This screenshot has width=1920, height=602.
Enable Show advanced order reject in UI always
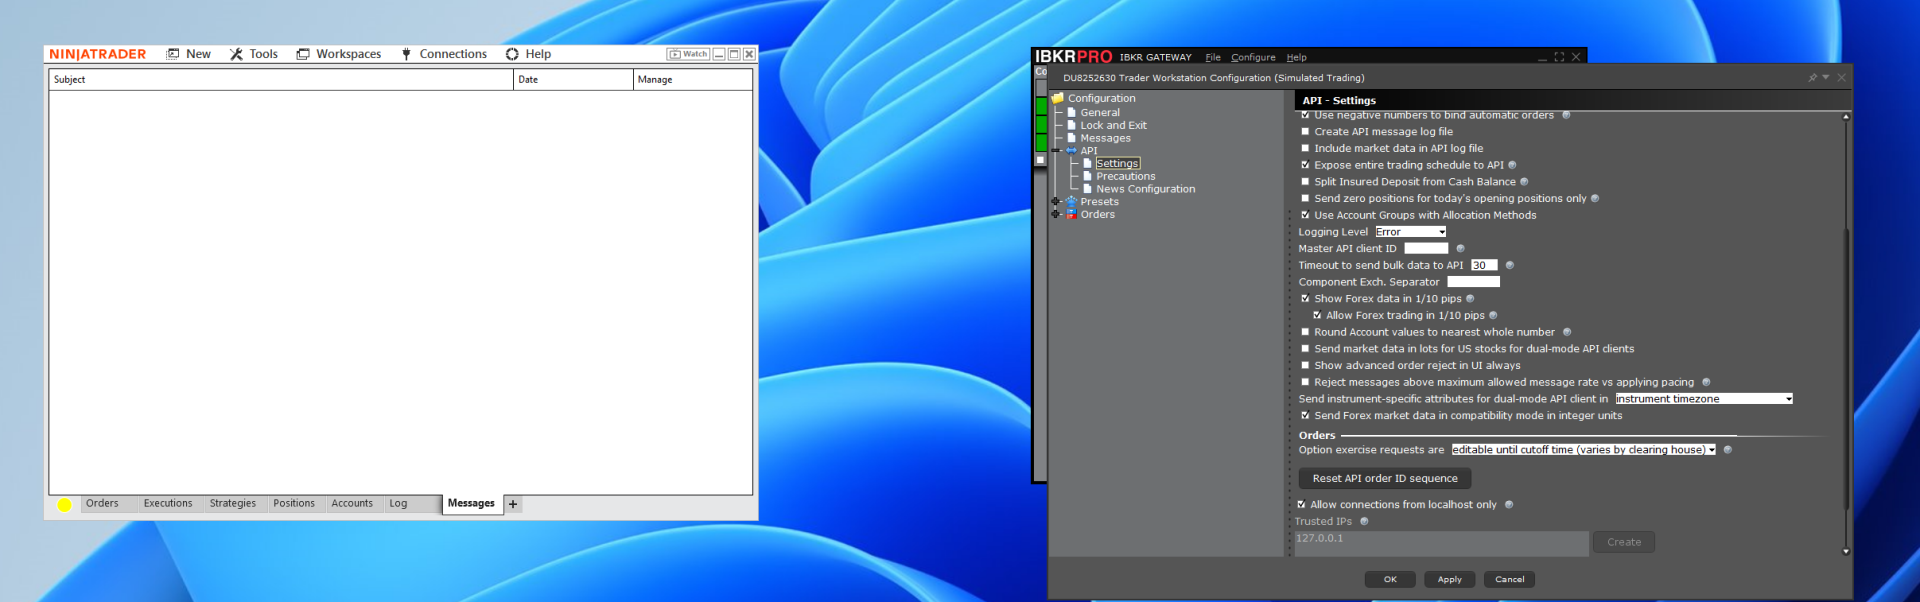(x=1305, y=366)
